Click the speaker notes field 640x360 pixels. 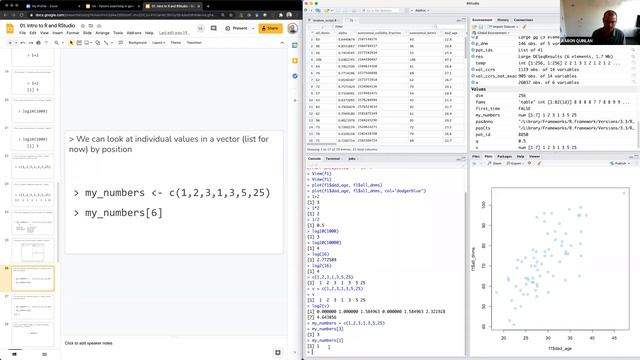[x=173, y=343]
